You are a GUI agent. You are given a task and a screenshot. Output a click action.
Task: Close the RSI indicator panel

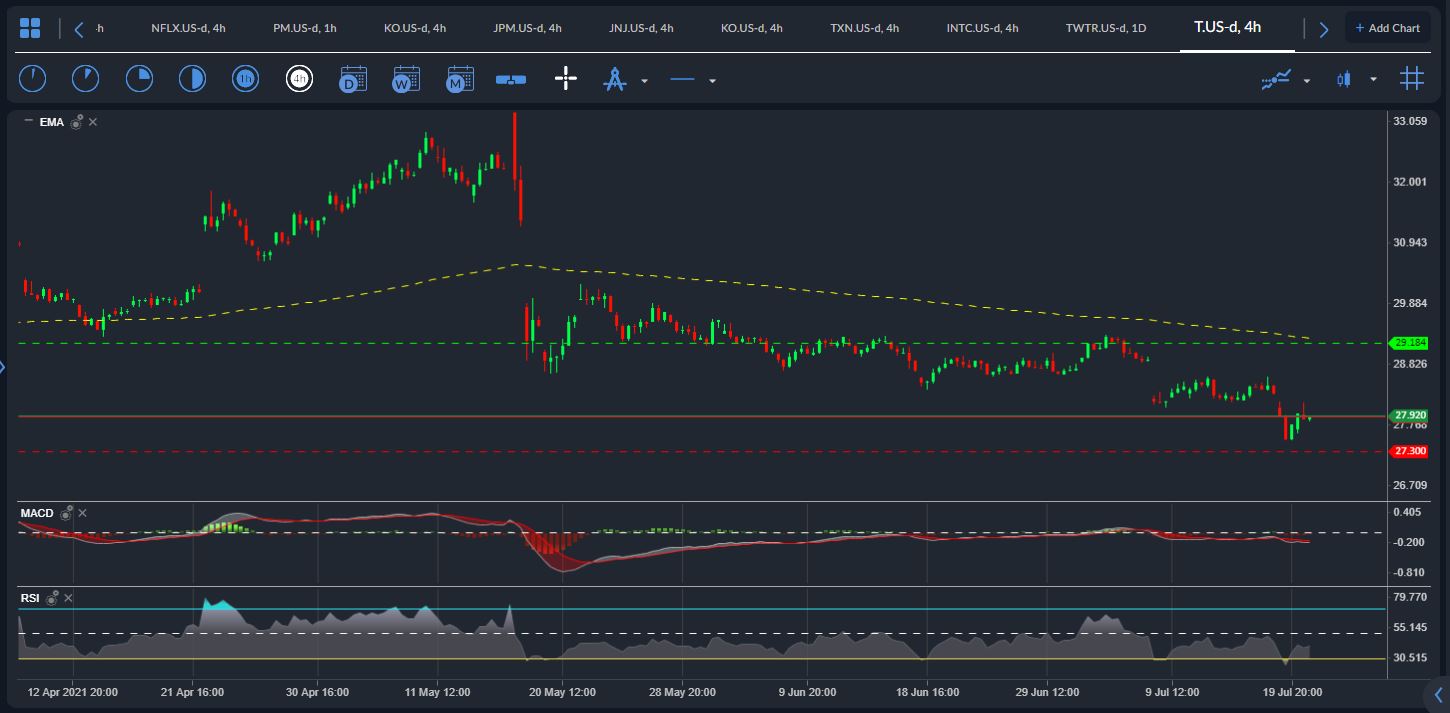tap(68, 598)
